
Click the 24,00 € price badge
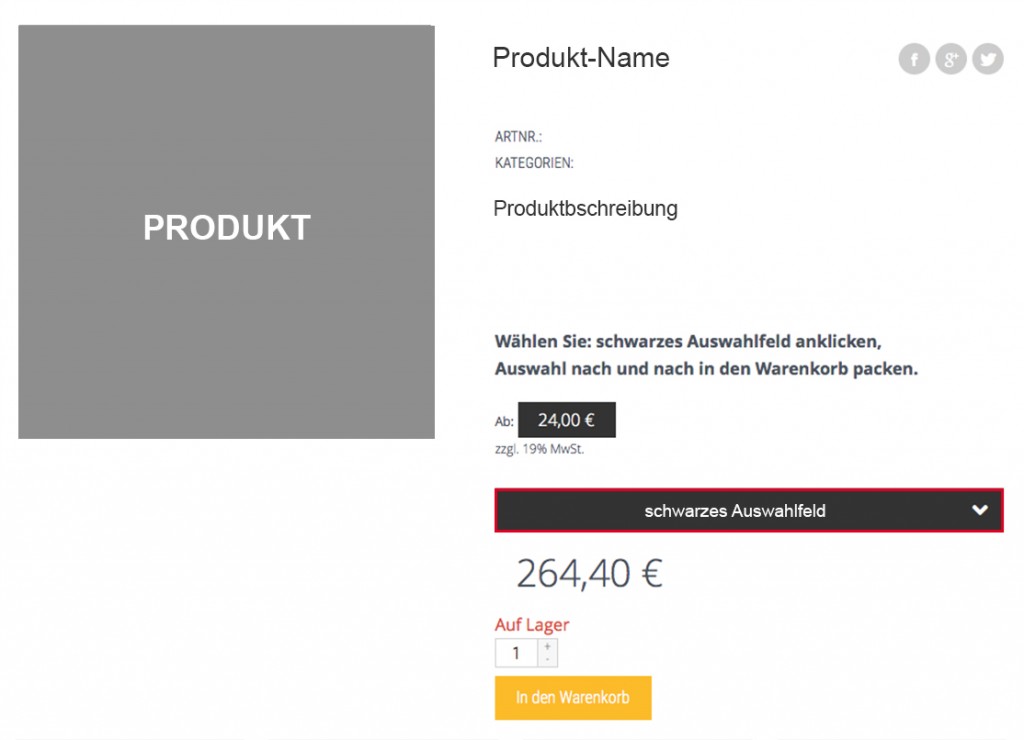click(566, 421)
